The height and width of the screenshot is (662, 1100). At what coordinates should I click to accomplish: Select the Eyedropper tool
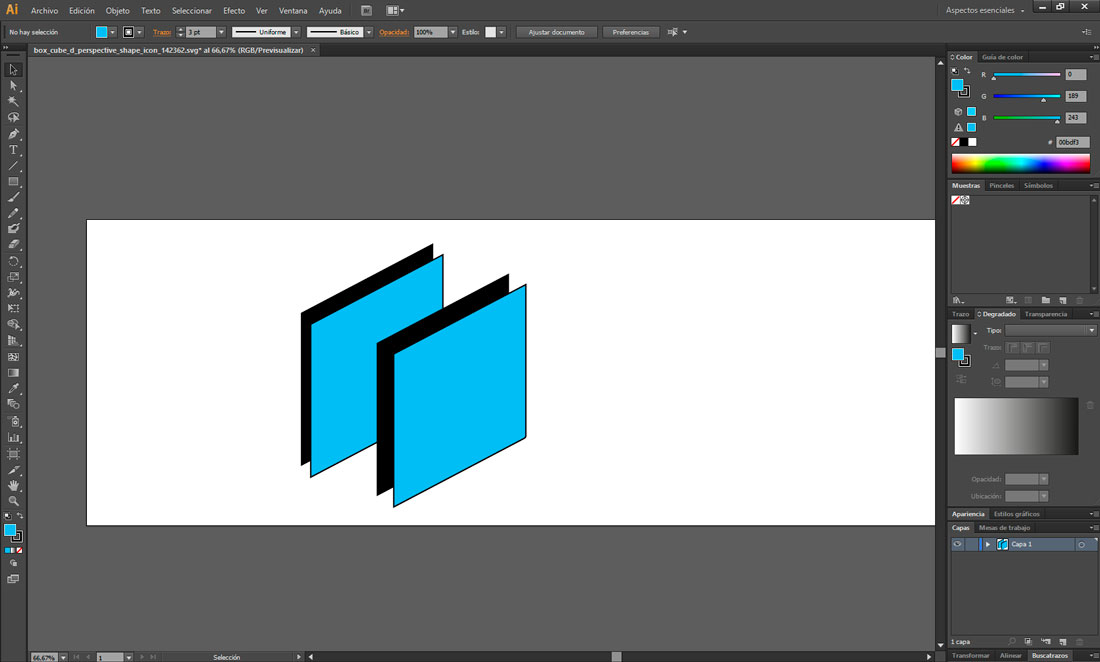tap(13, 389)
